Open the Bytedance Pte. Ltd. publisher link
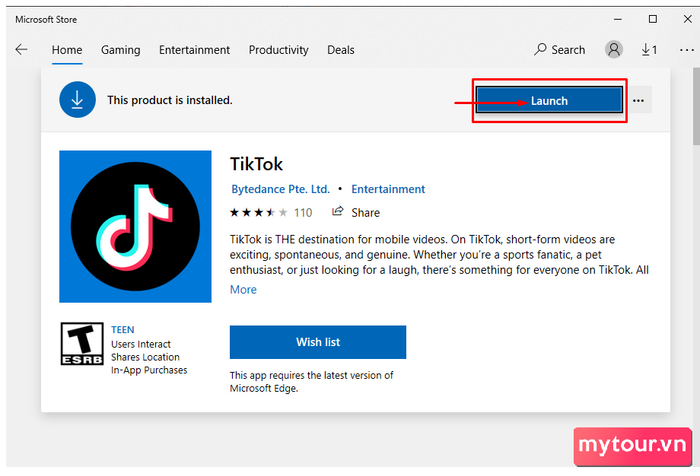The height and width of the screenshot is (476, 700). [280, 189]
